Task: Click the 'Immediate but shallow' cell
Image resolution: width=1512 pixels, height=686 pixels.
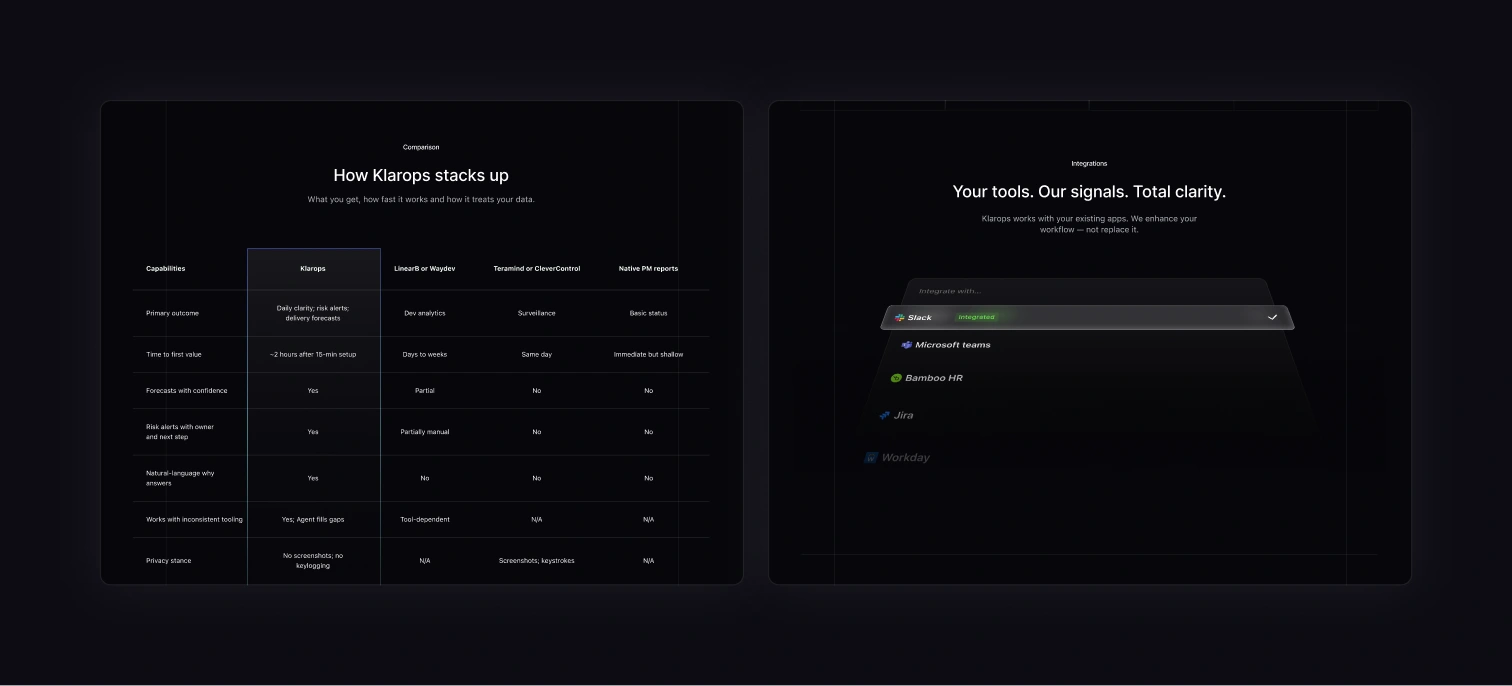Action: point(648,354)
